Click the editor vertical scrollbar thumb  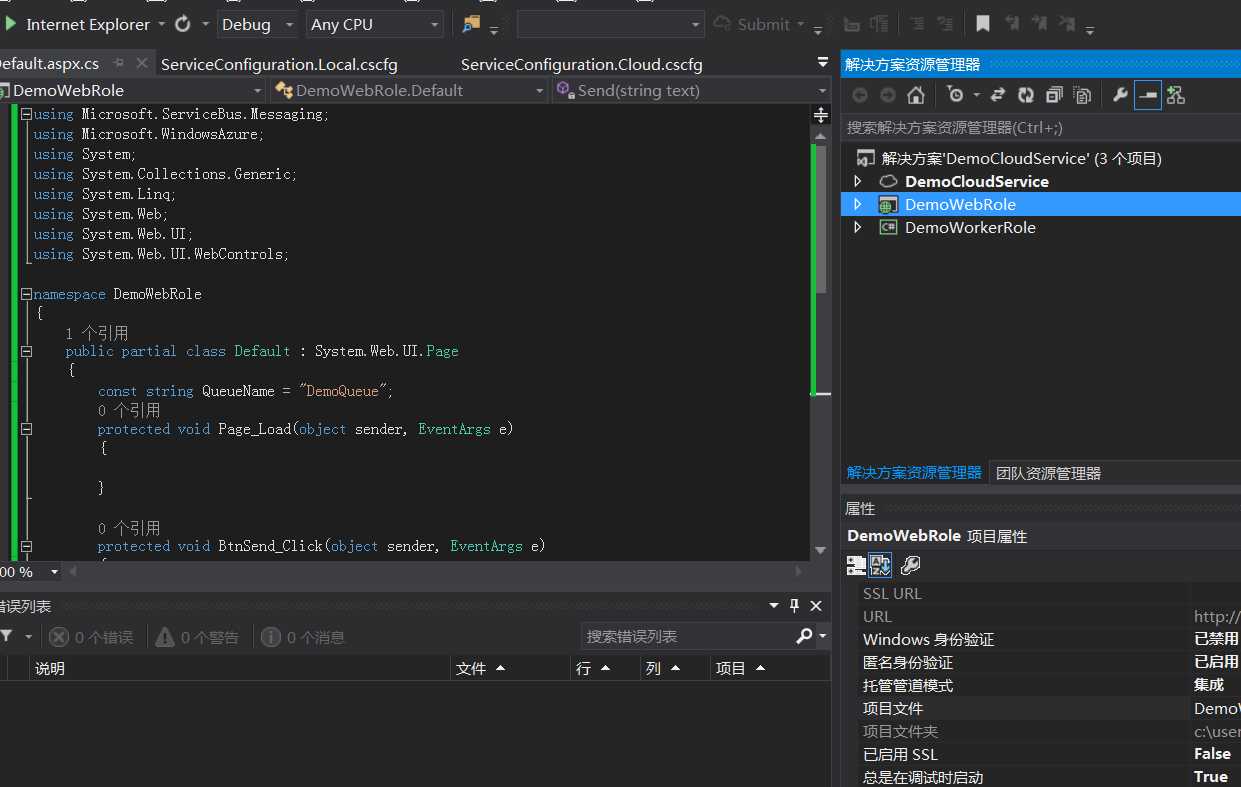[820, 218]
